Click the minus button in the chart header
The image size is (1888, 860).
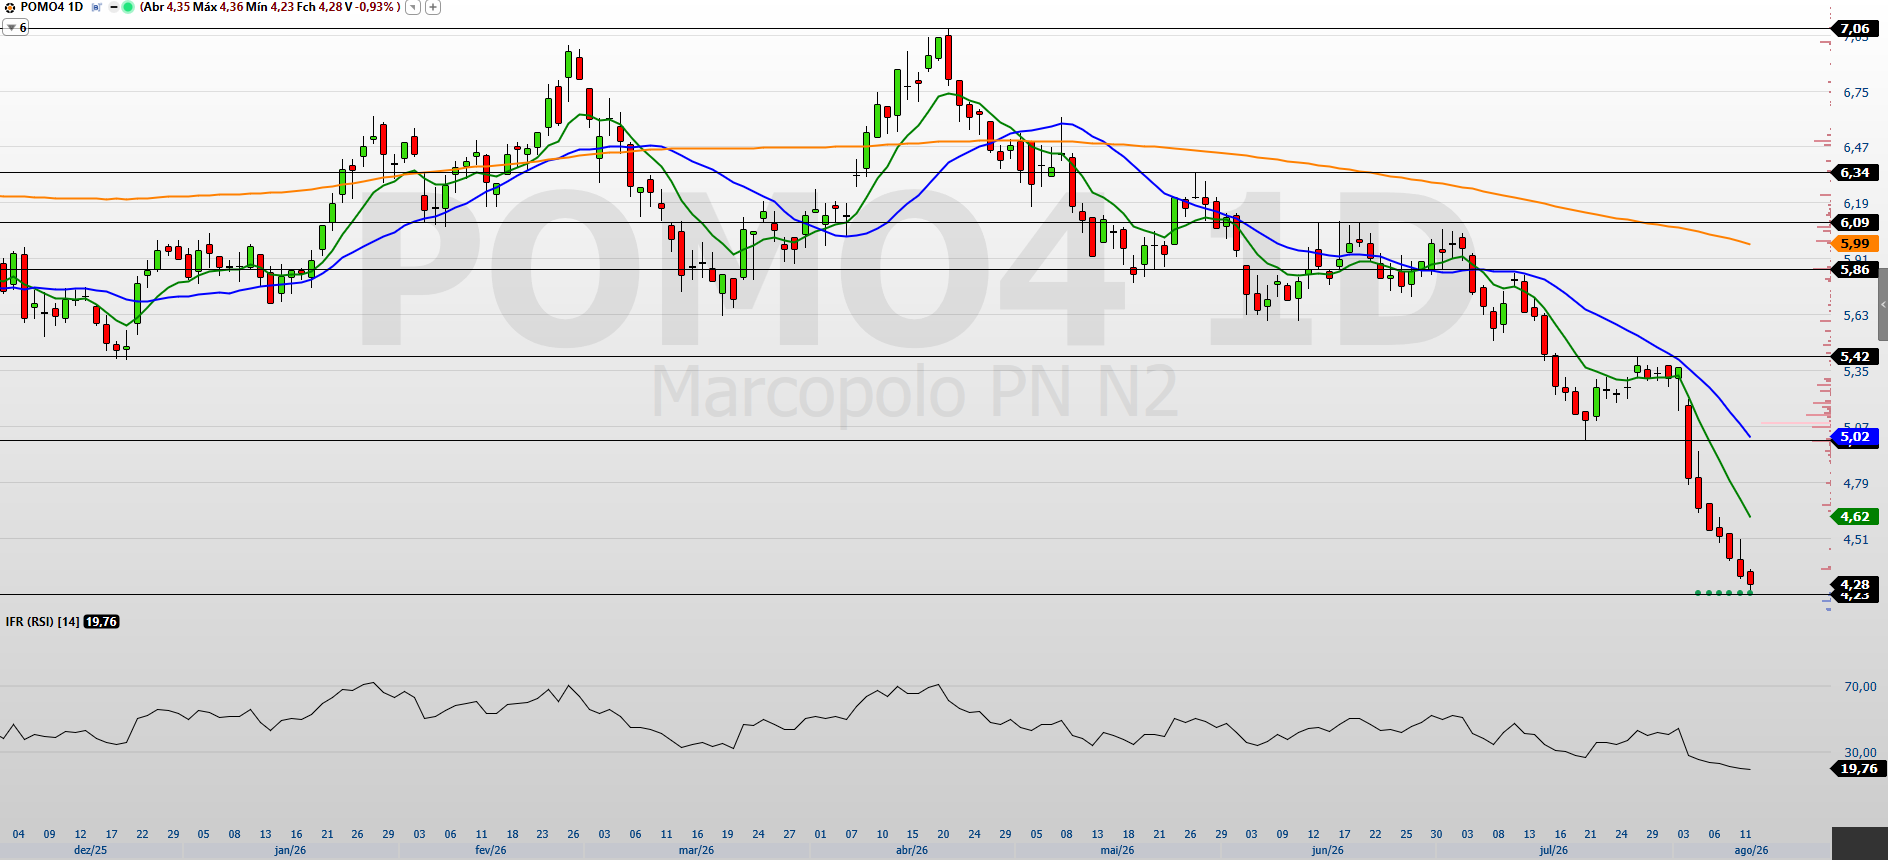113,7
